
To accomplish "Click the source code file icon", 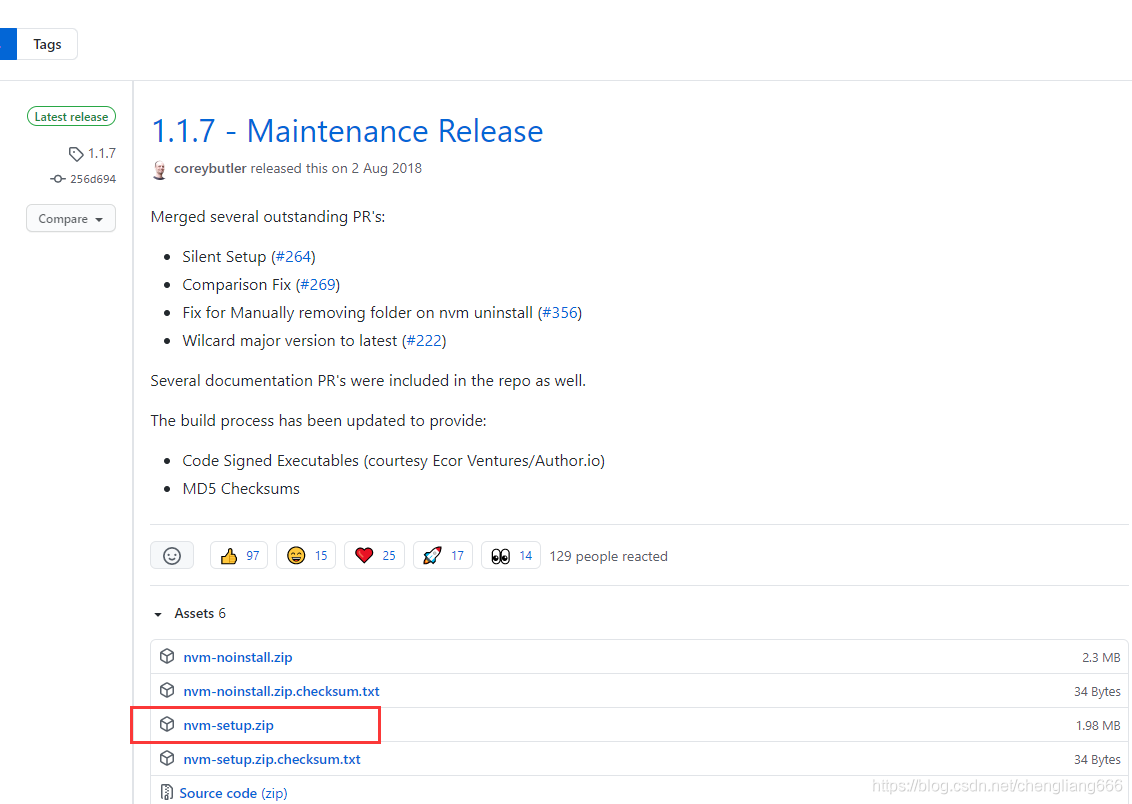I will pos(167,791).
